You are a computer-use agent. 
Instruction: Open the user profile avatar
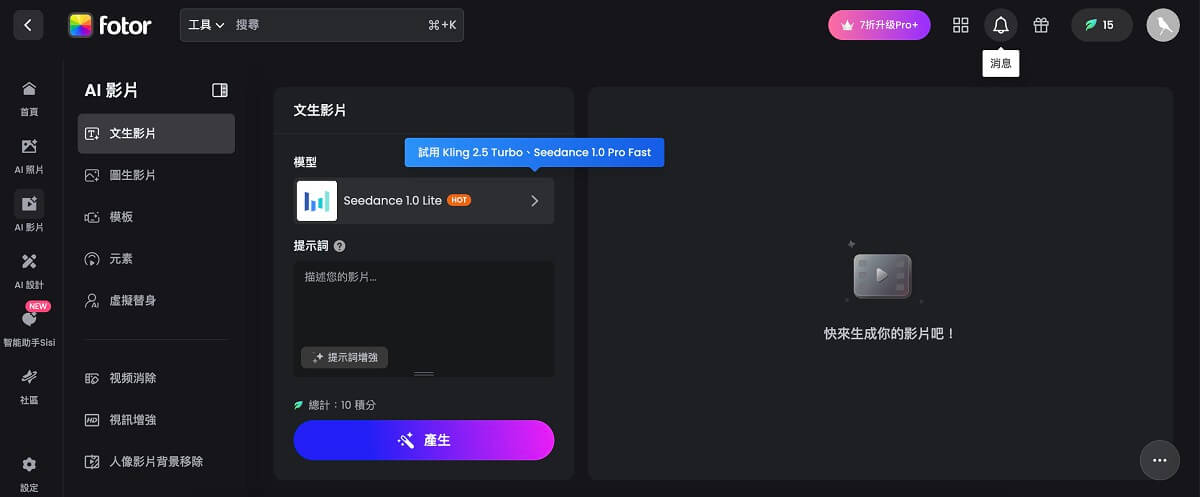1163,25
